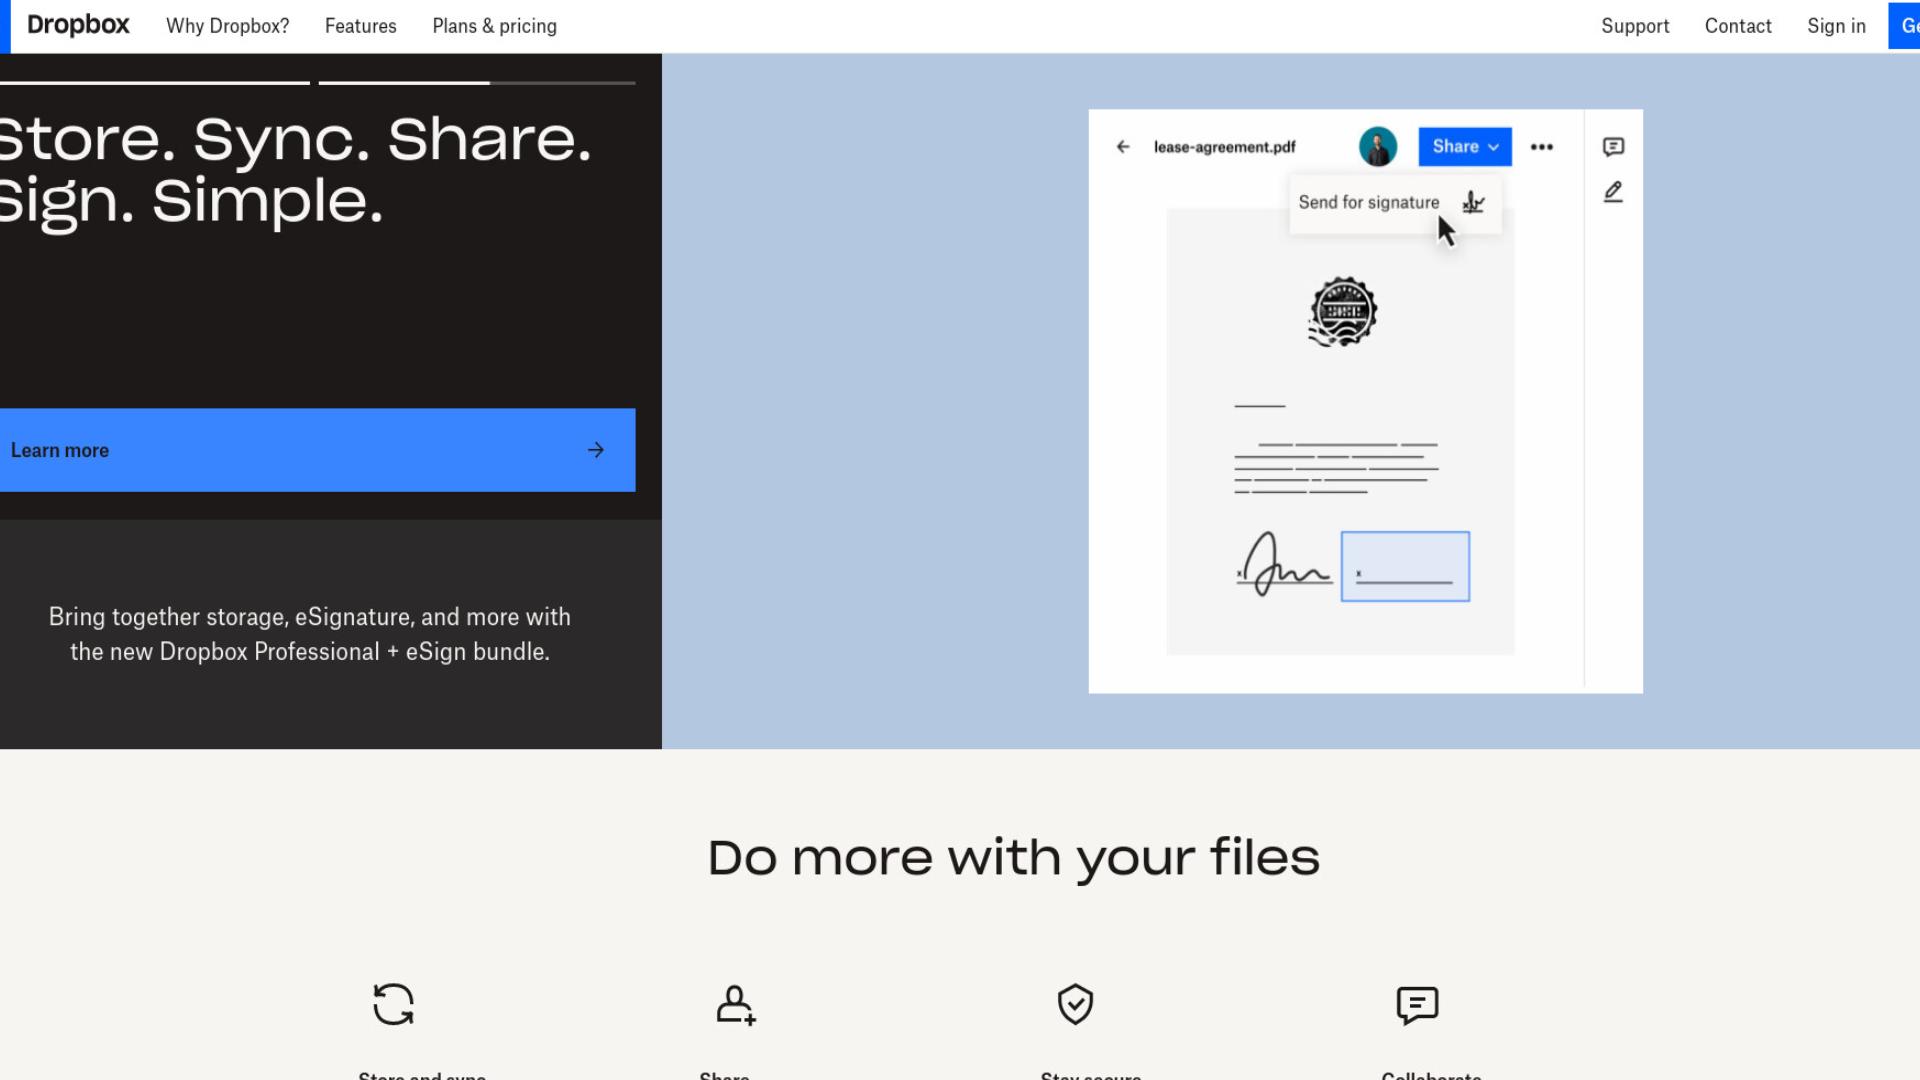
Task: Click the 'Do more with your files' heading
Action: tap(1014, 858)
